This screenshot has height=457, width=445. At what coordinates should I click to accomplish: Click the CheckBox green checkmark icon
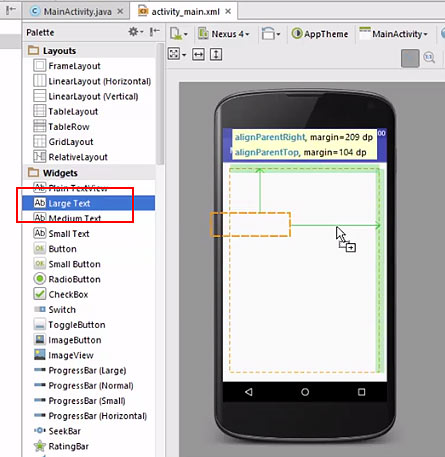[x=40, y=294]
